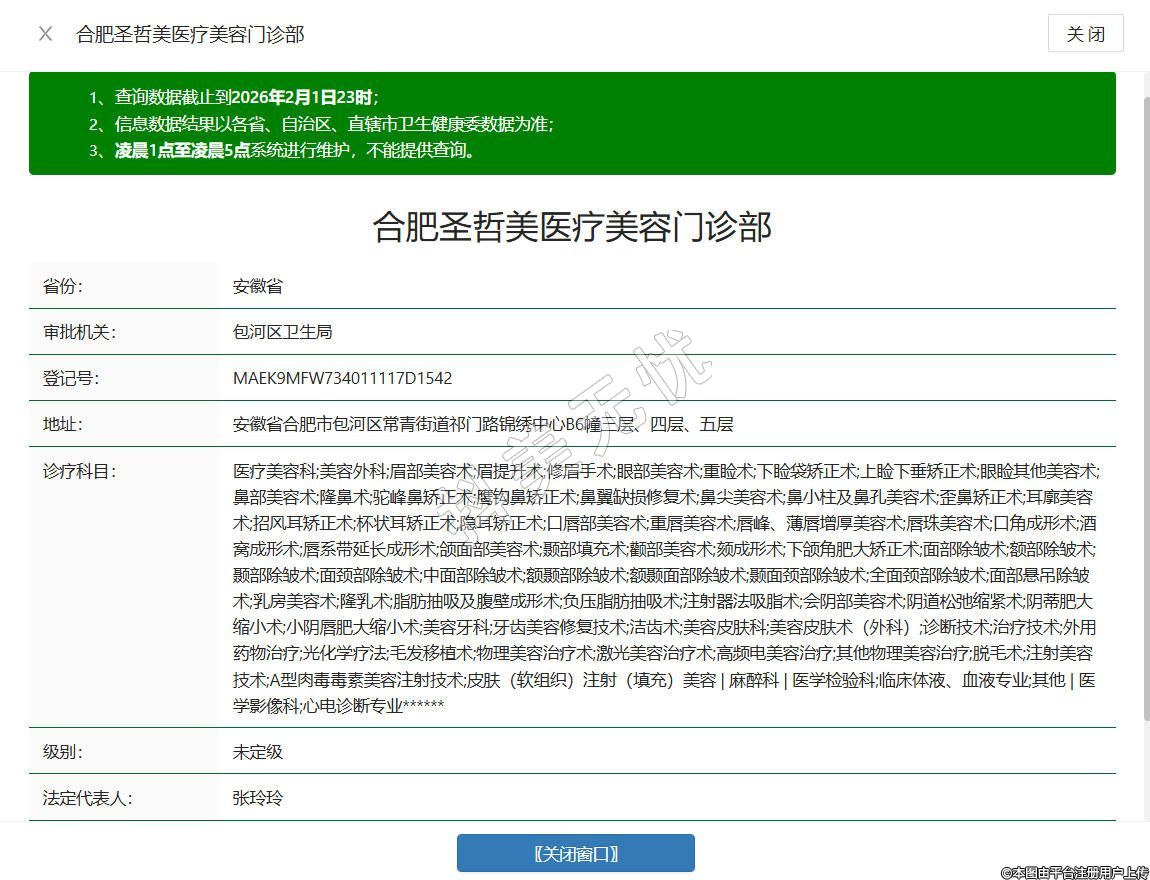Click the notice about 凌晨1点至凌晨5点 maintenance
1150x880 pixels.
[x=294, y=151]
